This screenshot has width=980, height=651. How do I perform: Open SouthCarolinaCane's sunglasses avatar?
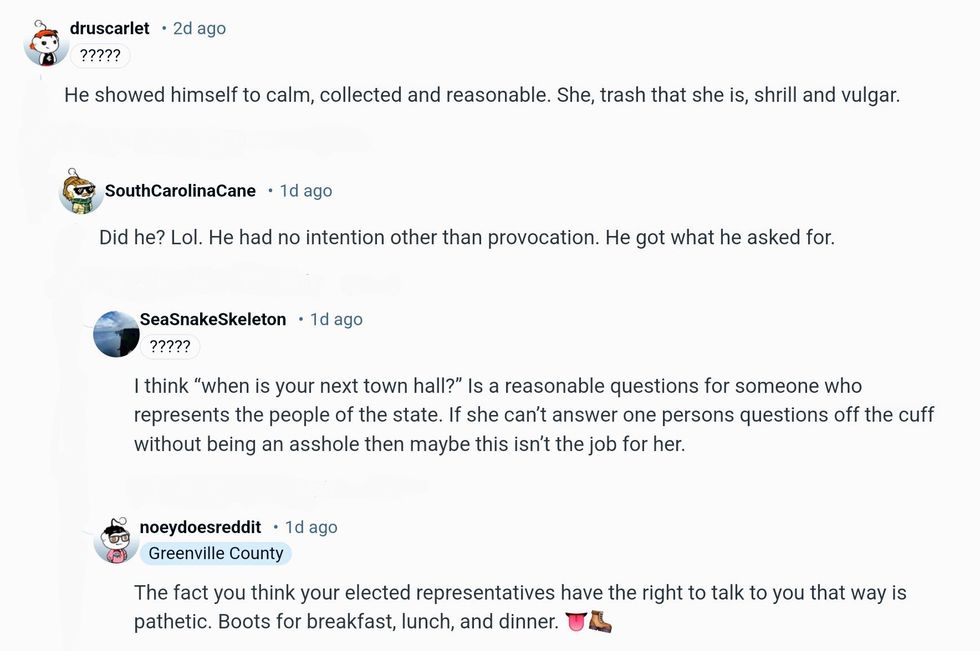[x=81, y=191]
